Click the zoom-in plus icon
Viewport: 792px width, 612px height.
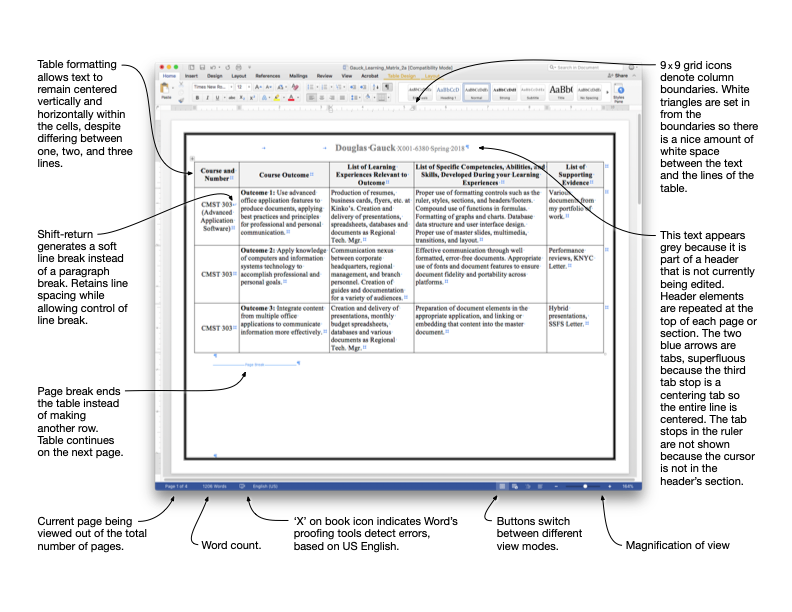pos(609,485)
